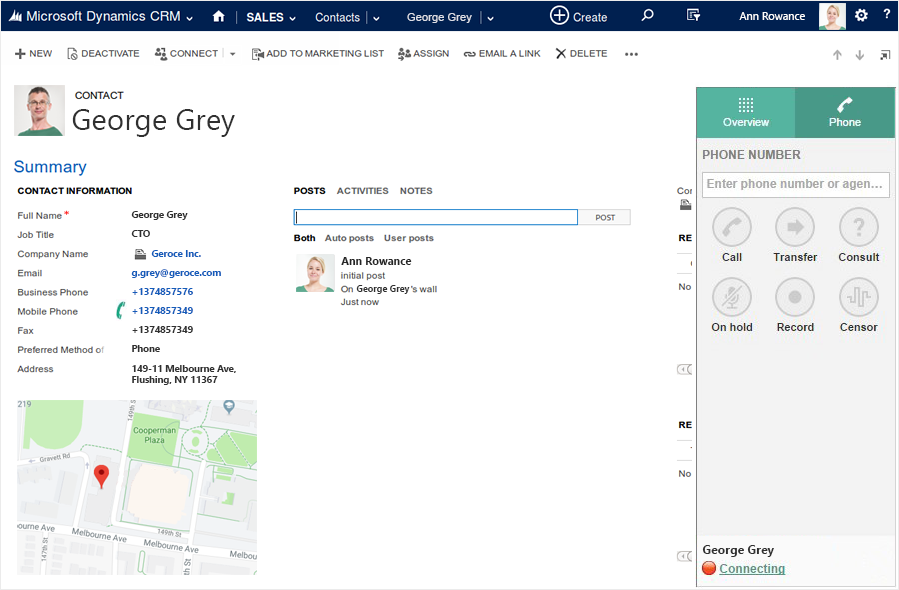
Task: Click the Call button icon
Action: [x=732, y=227]
